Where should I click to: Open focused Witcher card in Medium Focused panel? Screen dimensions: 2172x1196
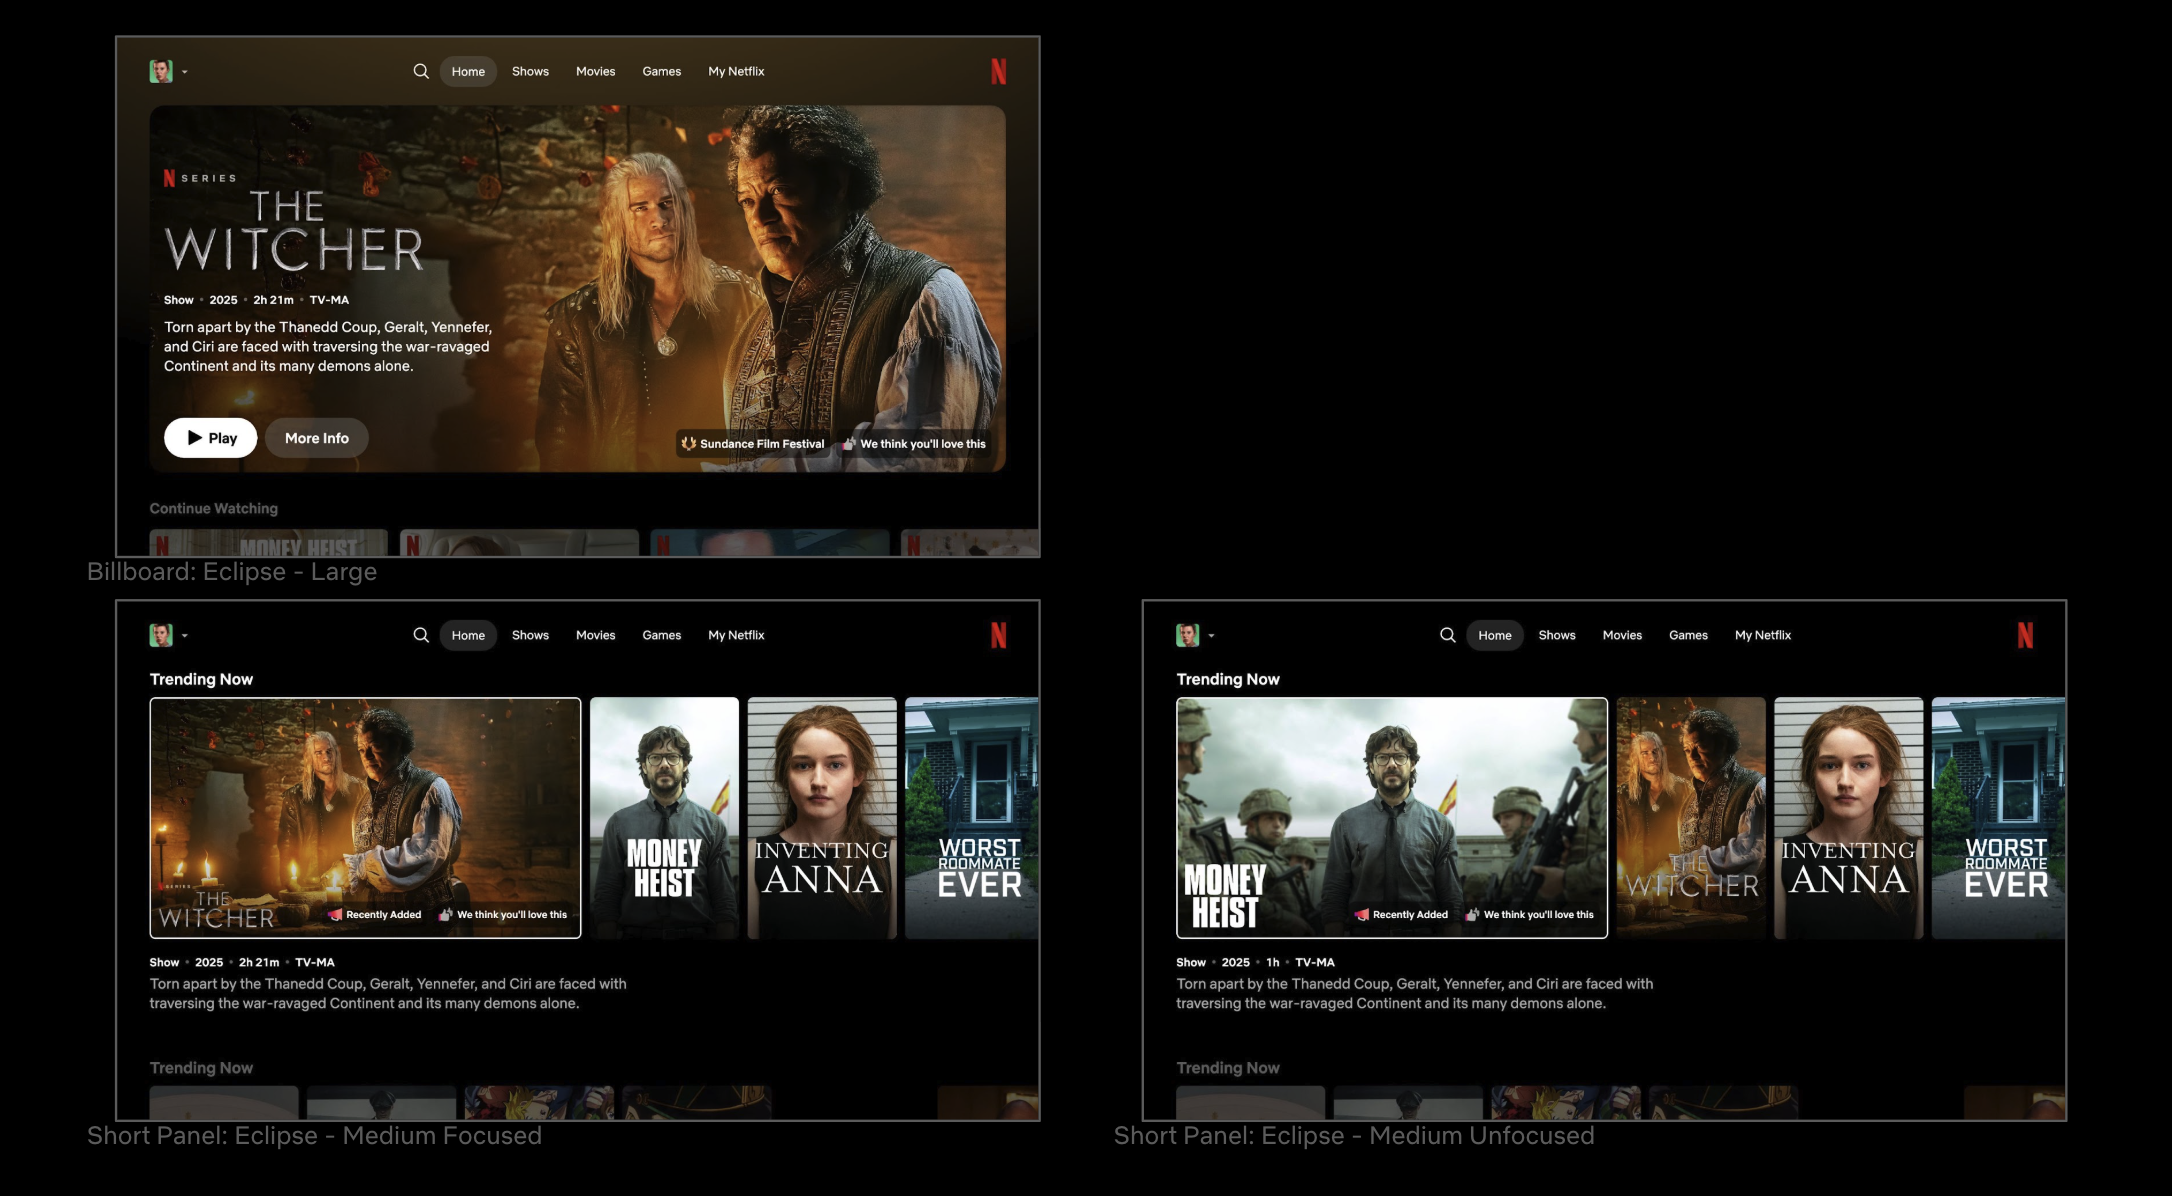click(x=365, y=818)
